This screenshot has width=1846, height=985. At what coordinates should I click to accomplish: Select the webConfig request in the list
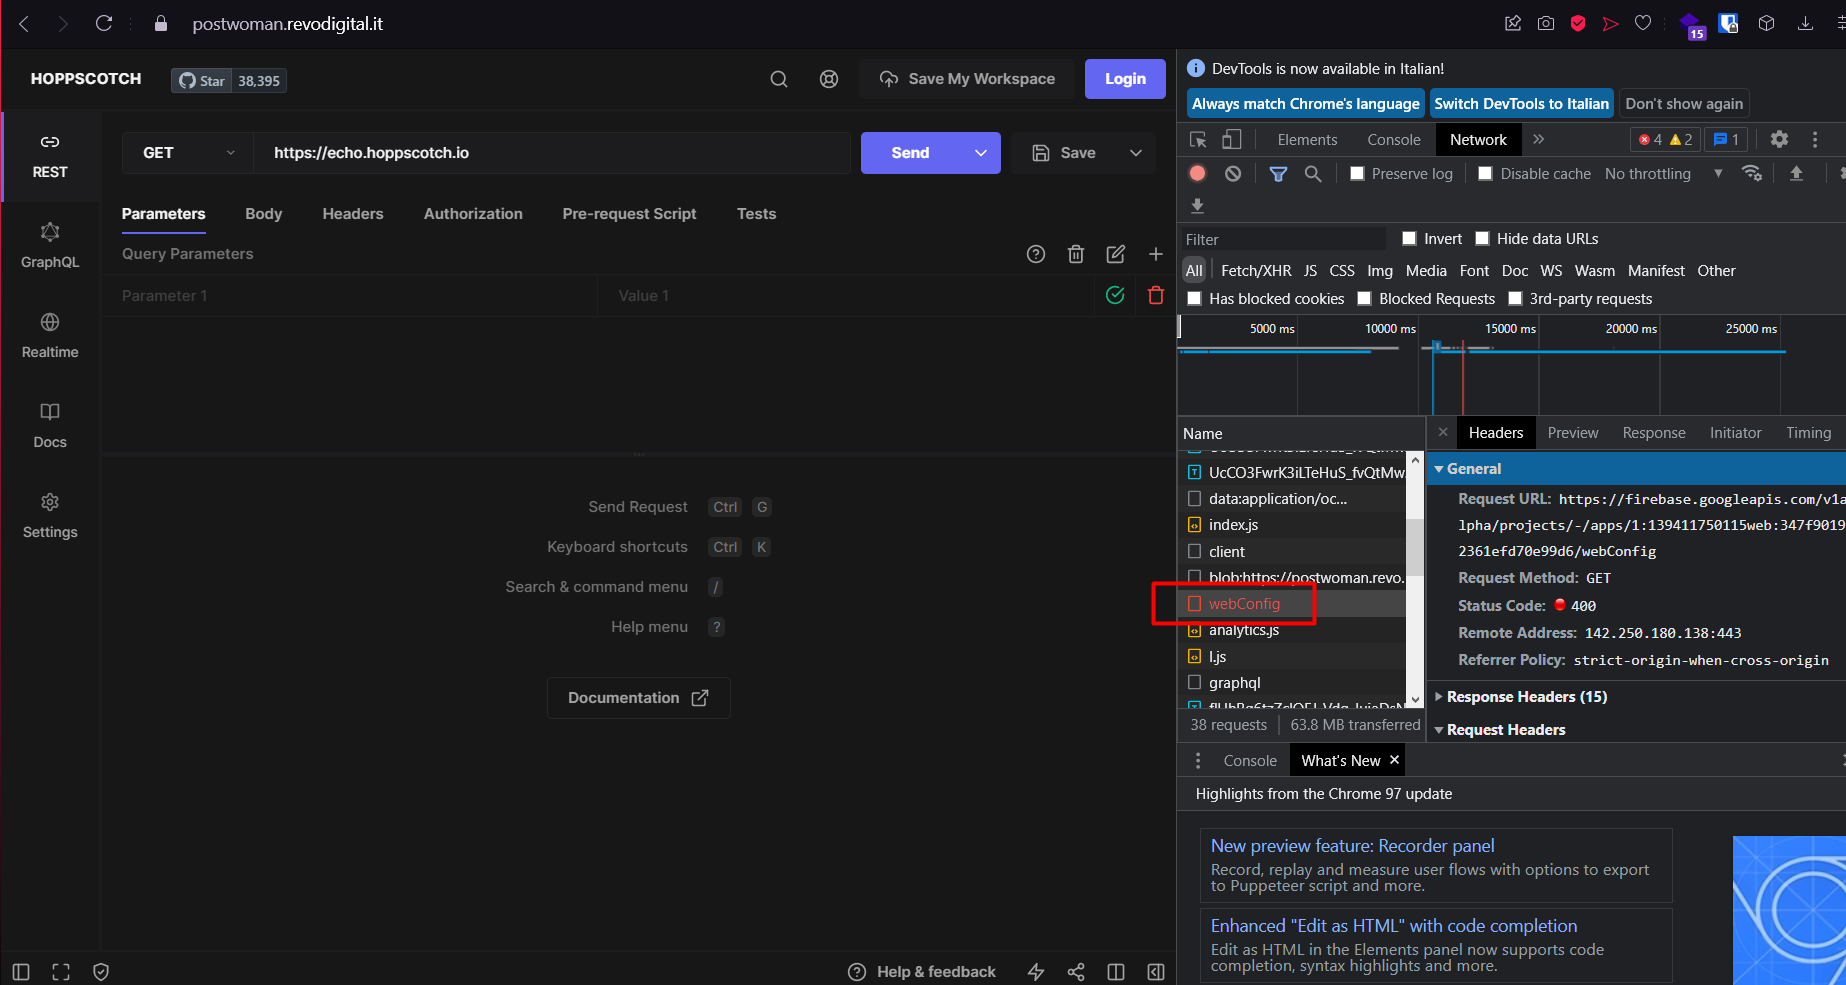(x=1244, y=603)
